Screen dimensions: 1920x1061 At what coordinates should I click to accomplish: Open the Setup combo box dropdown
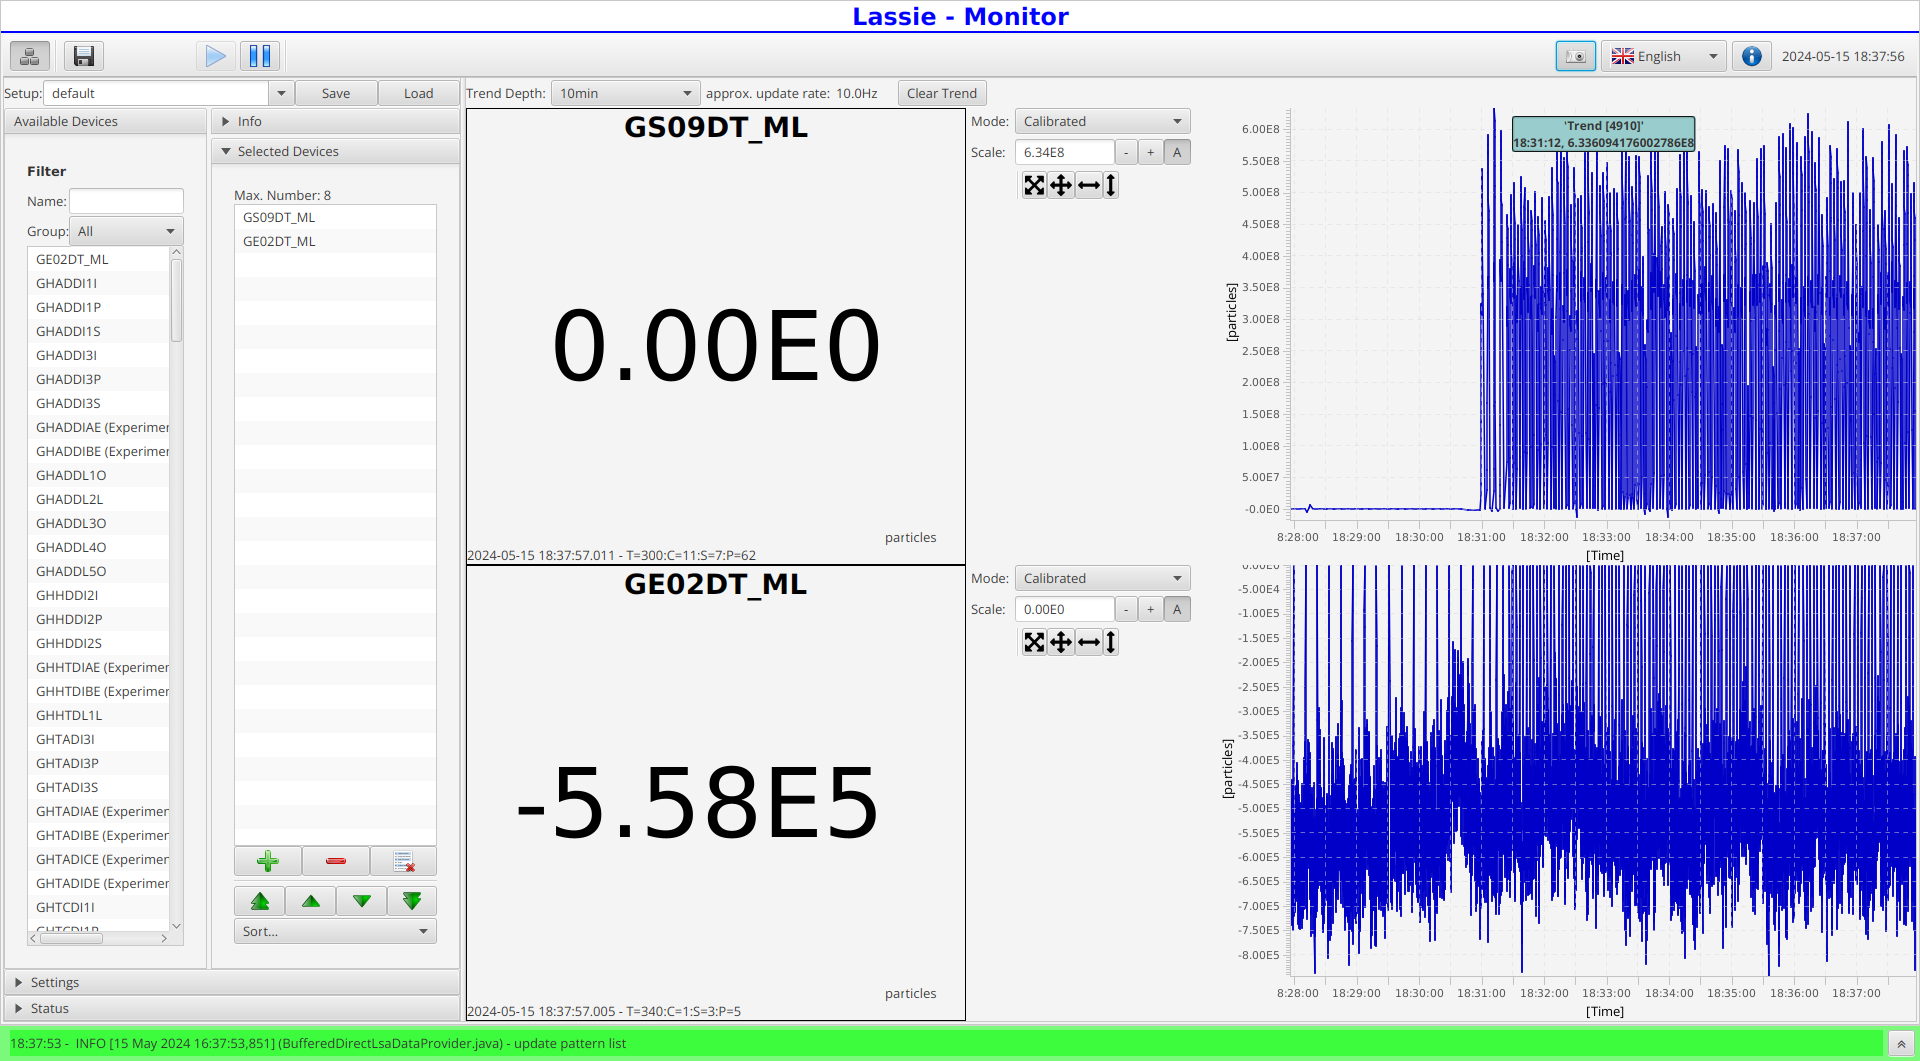(281, 93)
